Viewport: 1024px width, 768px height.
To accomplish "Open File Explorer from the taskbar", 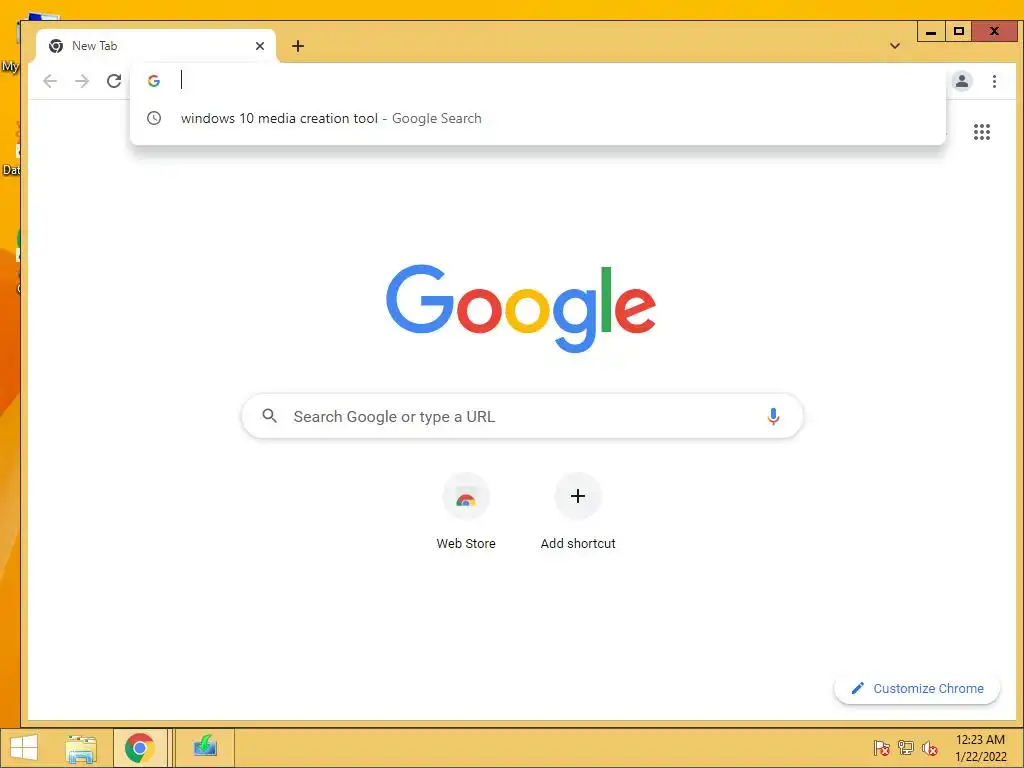I will (x=81, y=748).
